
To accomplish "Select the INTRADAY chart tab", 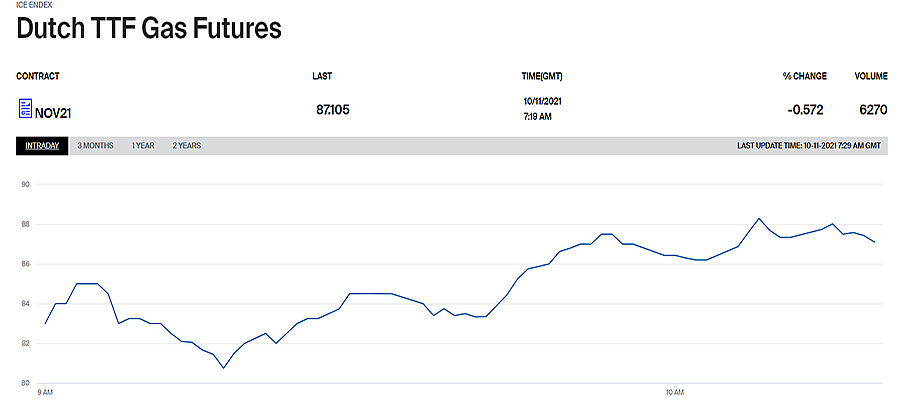I will point(42,146).
